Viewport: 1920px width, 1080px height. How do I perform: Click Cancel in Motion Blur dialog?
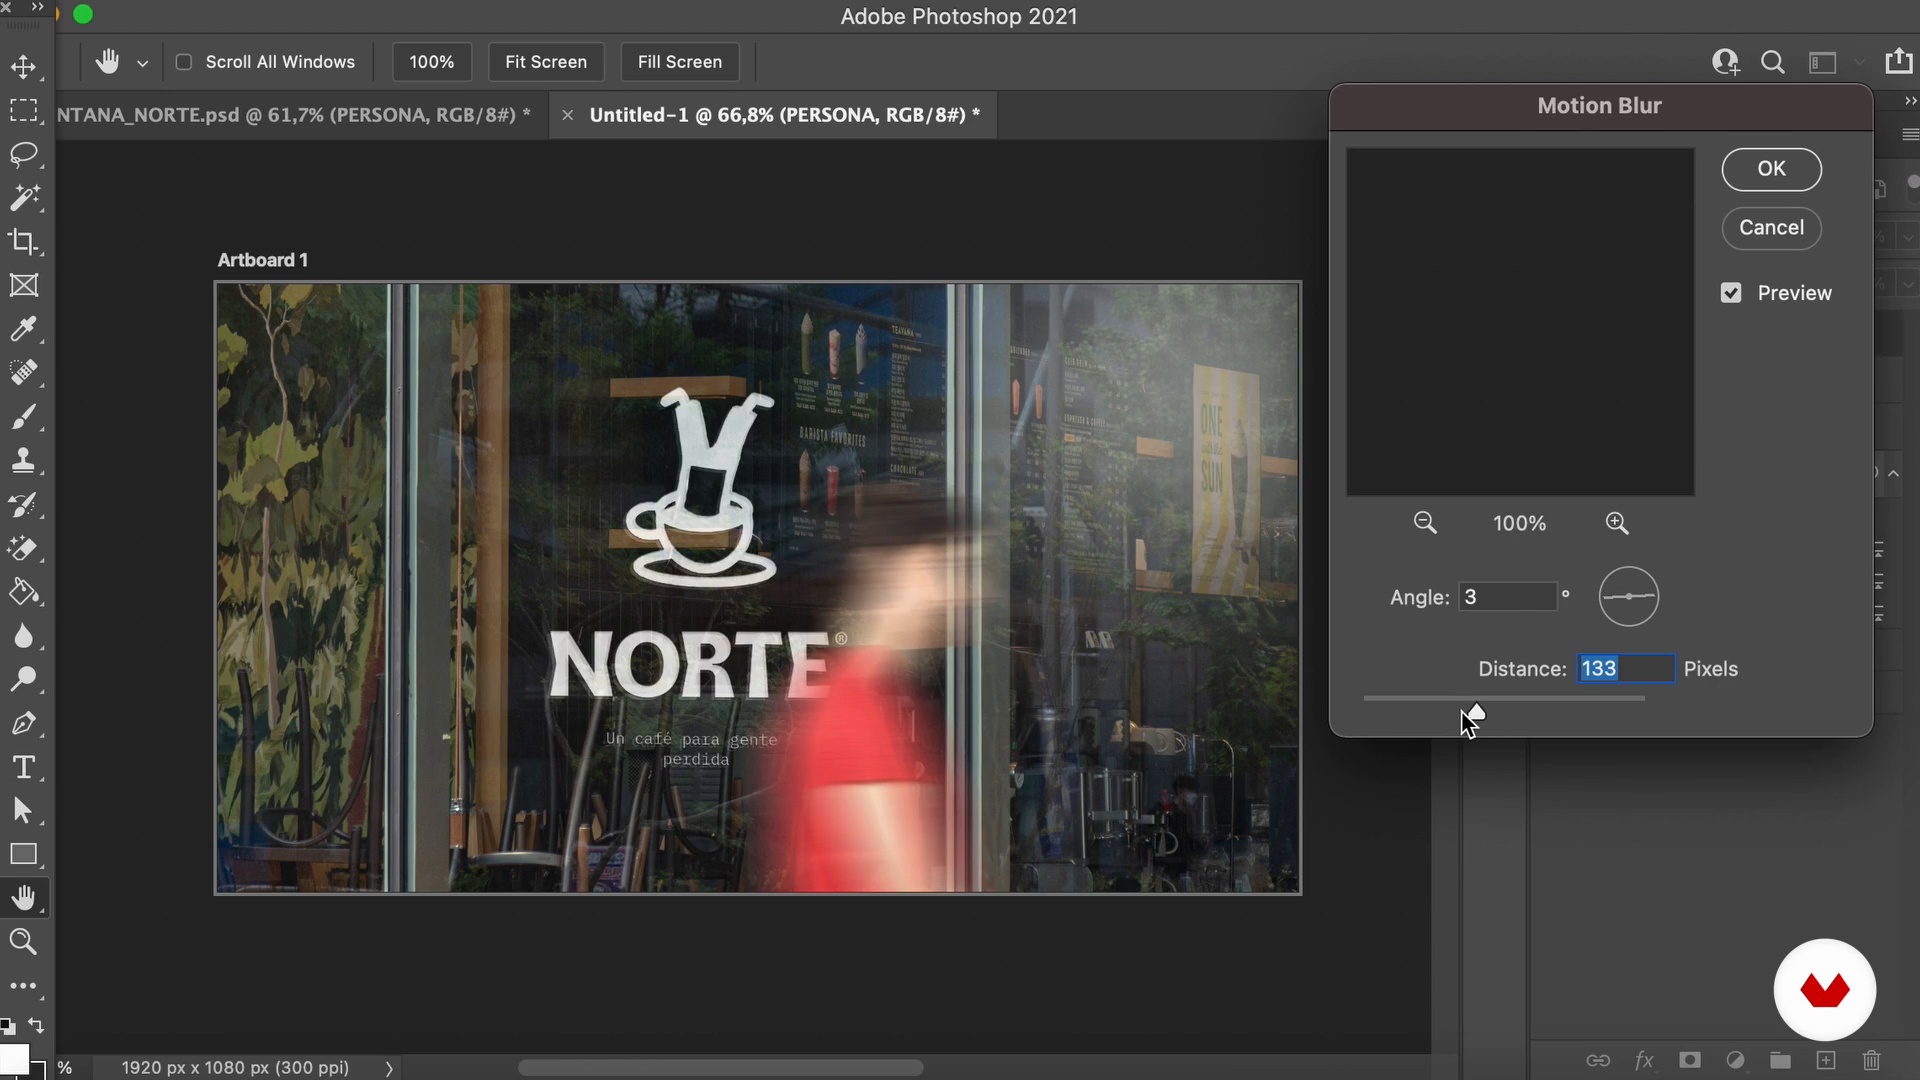[x=1771, y=228]
